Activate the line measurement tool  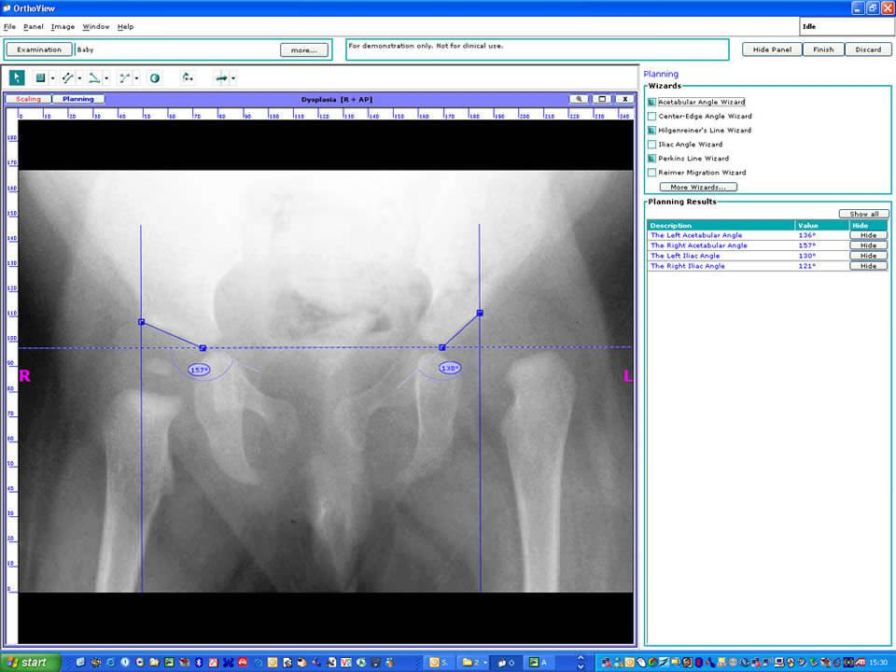(68, 78)
